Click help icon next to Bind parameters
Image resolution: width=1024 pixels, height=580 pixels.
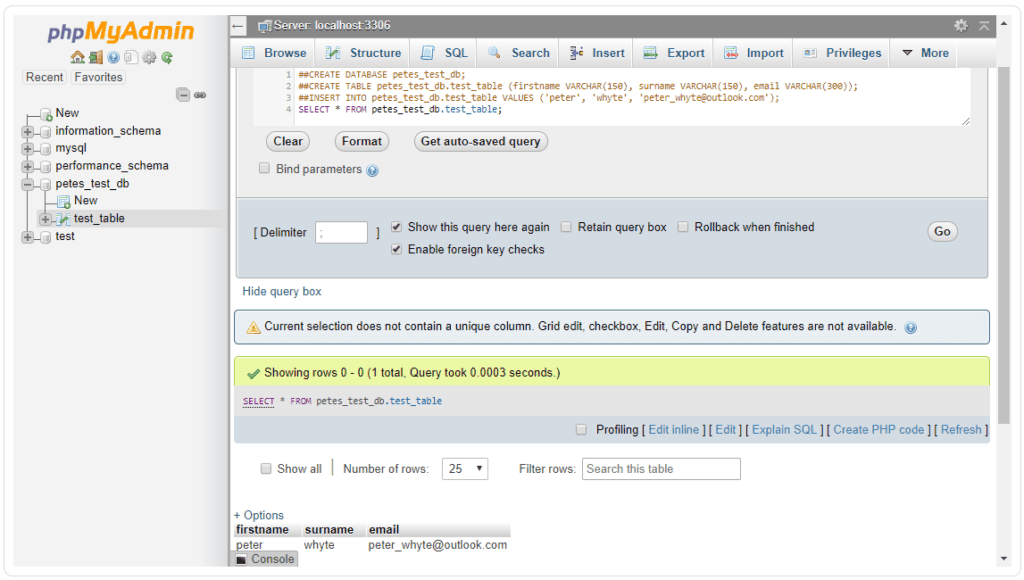coord(372,170)
